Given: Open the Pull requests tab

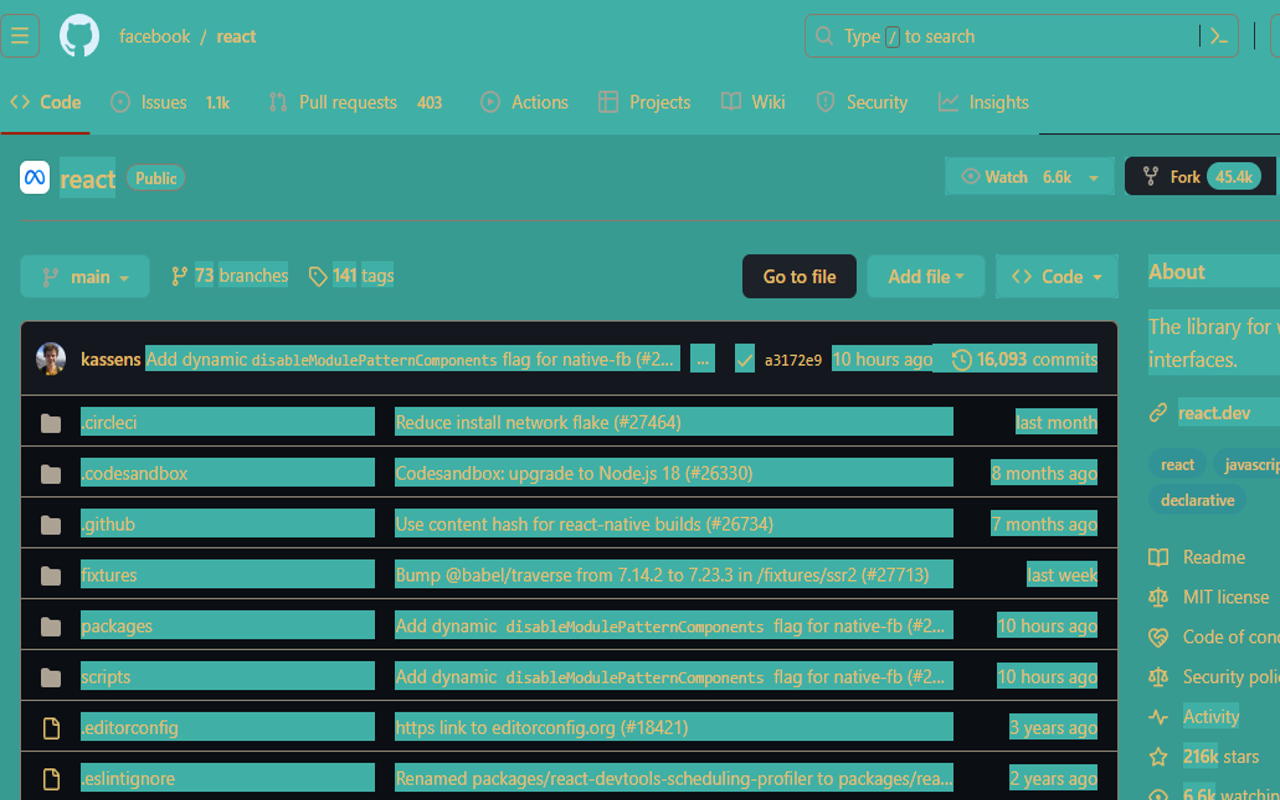Looking at the screenshot, I should pyautogui.click(x=355, y=102).
